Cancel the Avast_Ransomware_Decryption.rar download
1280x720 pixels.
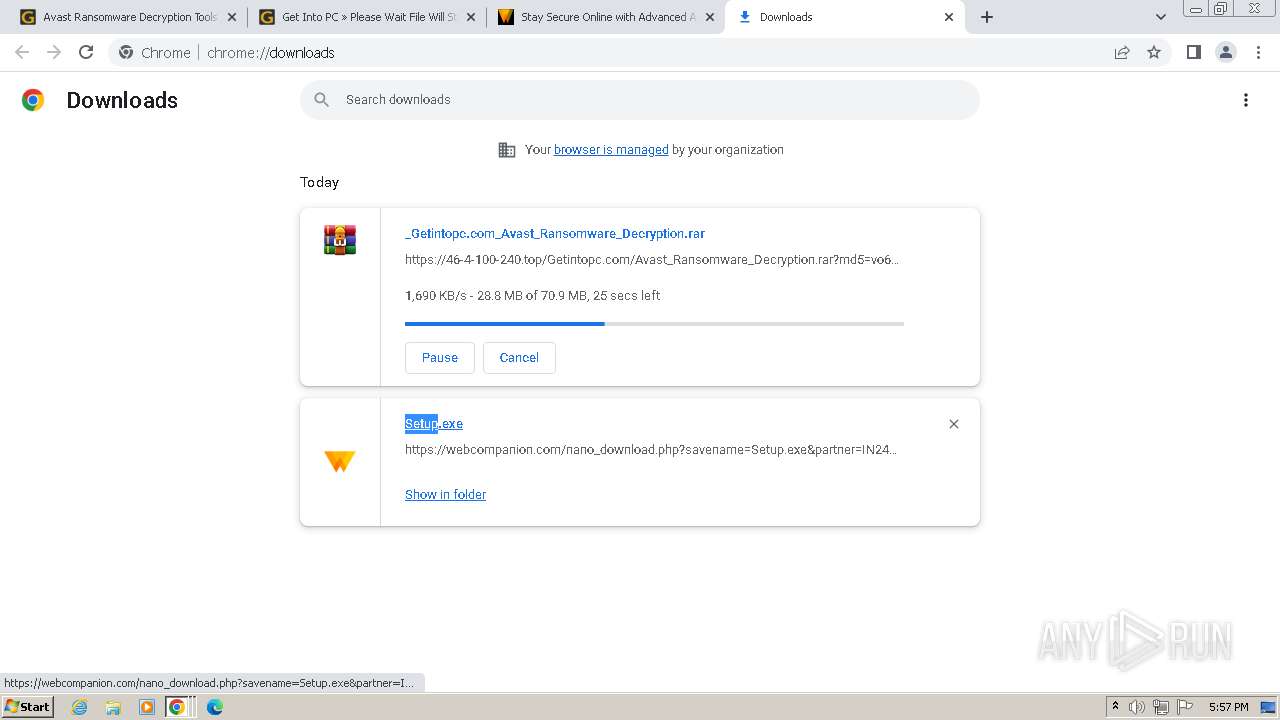click(x=519, y=358)
